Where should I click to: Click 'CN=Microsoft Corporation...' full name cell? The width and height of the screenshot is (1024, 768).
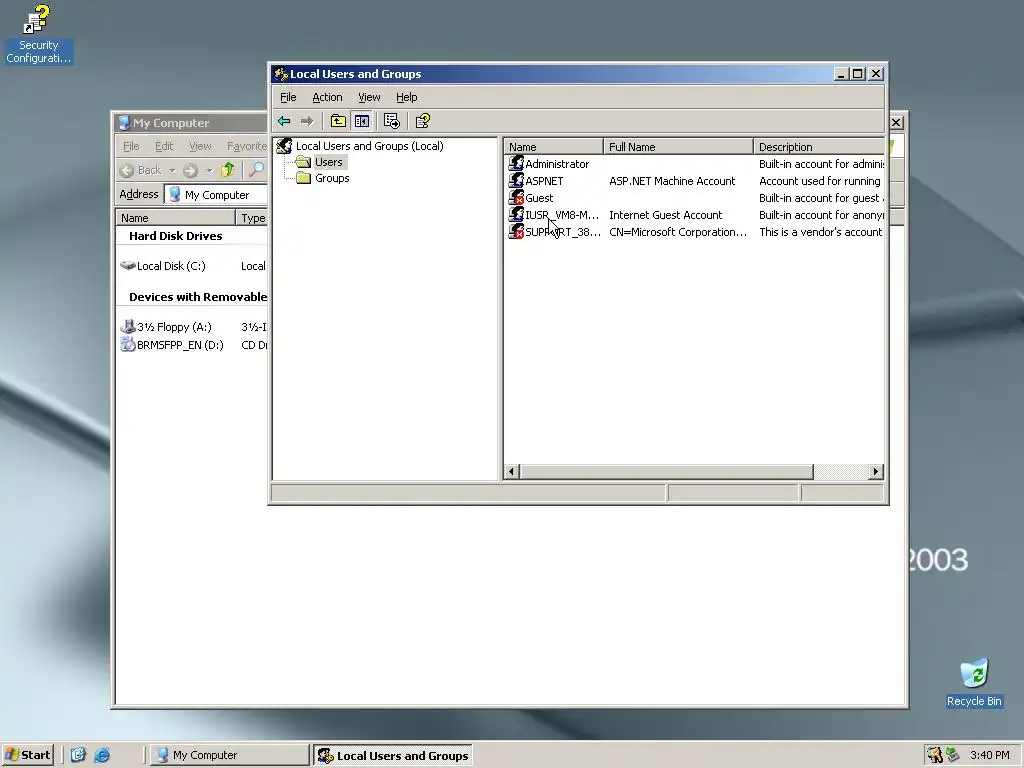pyautogui.click(x=678, y=232)
